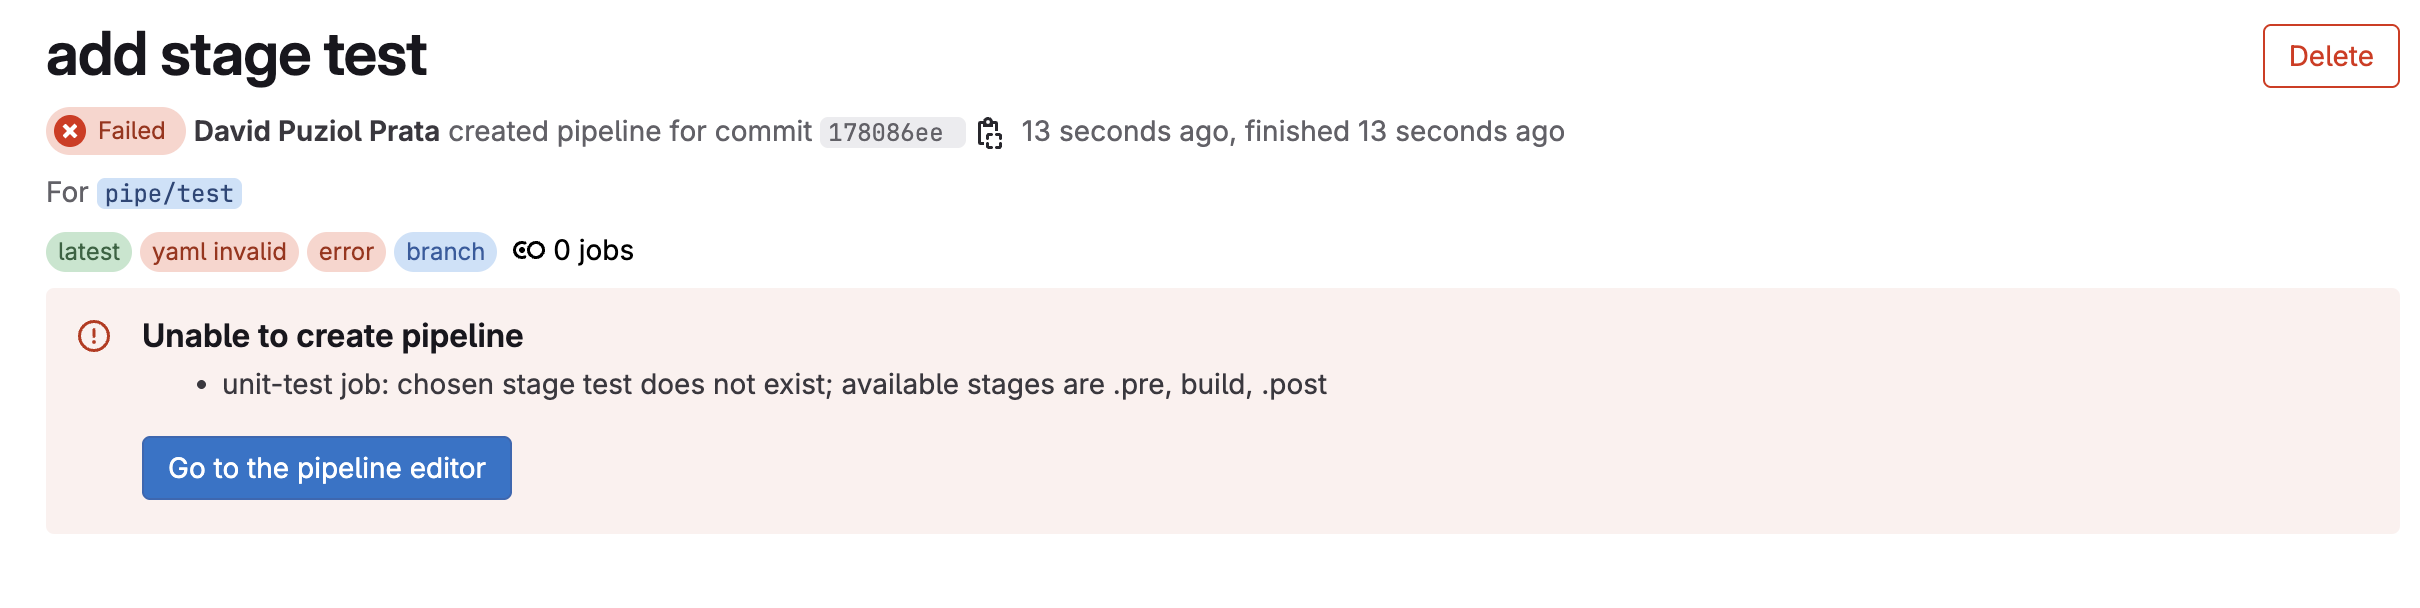Click the green "latest" badge
The height and width of the screenshot is (608, 2420).
(88, 252)
